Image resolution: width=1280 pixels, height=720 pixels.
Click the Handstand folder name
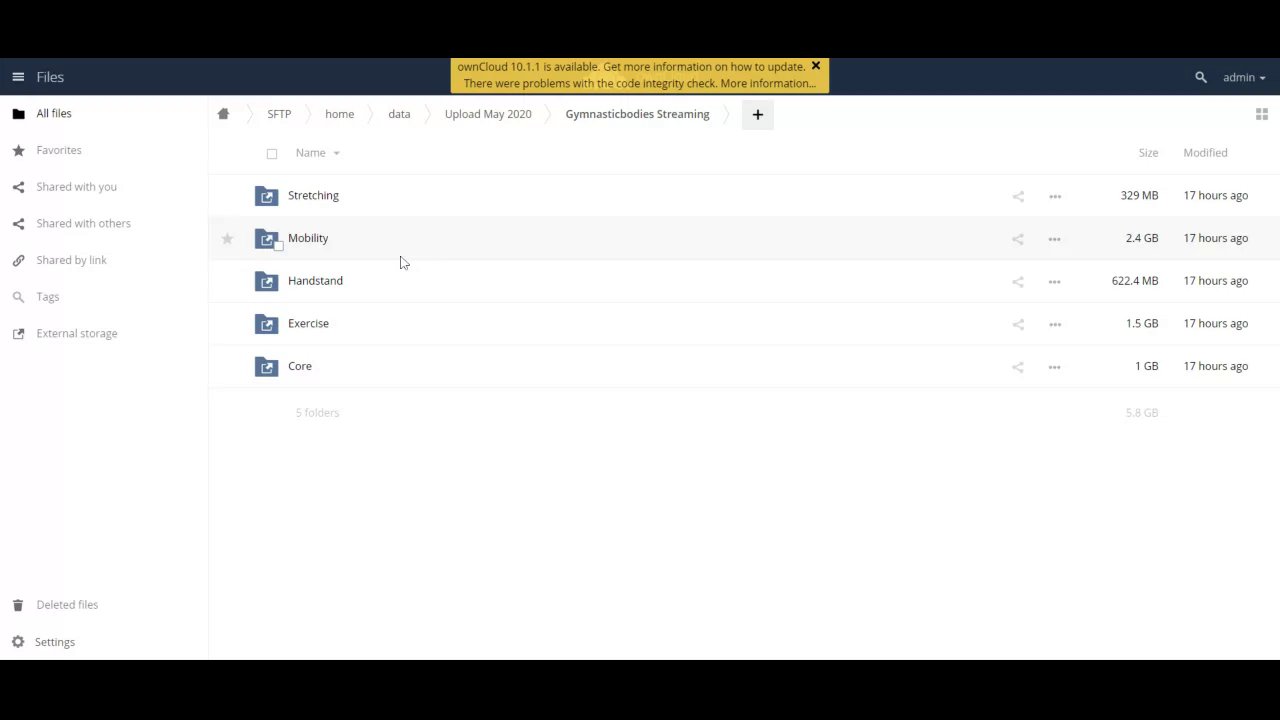pos(315,281)
